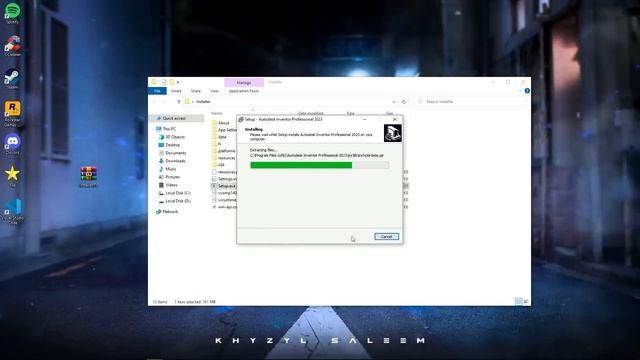Open the Quick Access Toolbar customize dropdown
The height and width of the screenshot is (360, 640).
coord(178,82)
